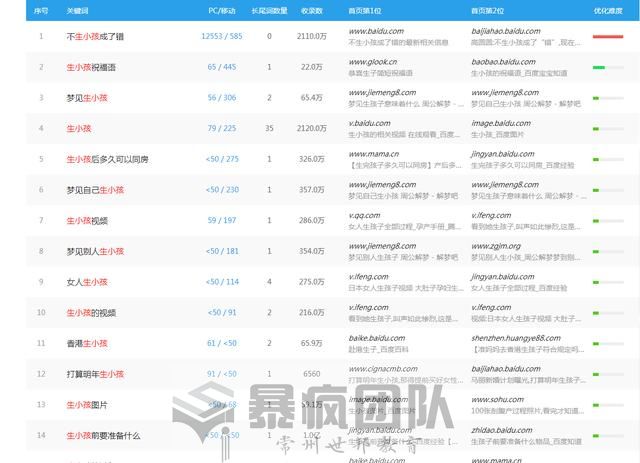Image resolution: width=640 pixels, height=463 pixels.
Task: Open keyword 打算明年生小孩
Action: (x=95, y=374)
